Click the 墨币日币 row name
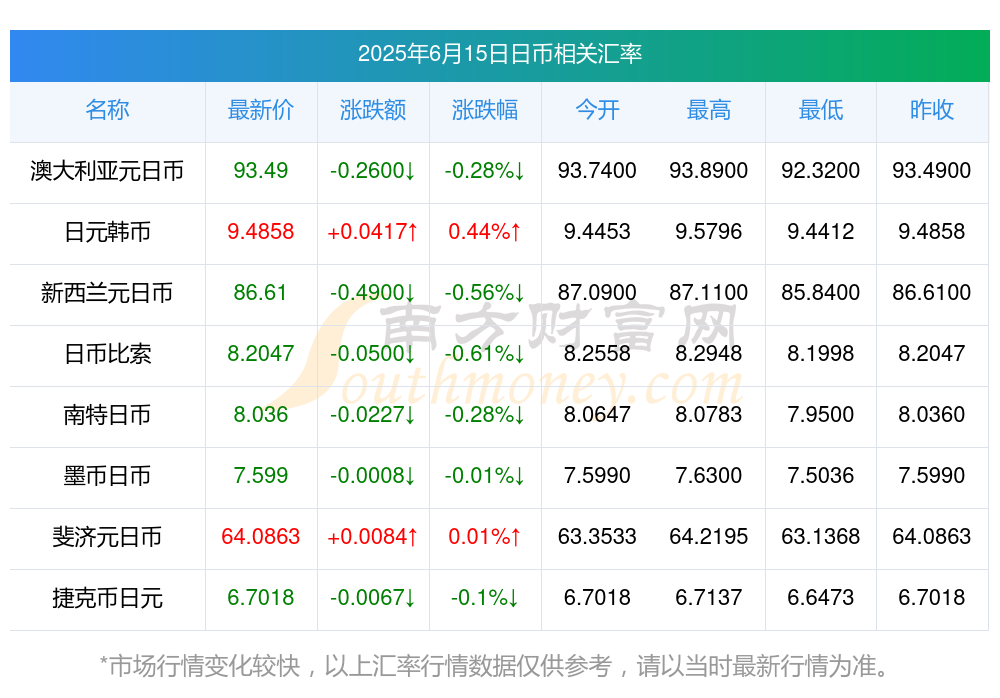Image resolution: width=1000 pixels, height=698 pixels. coord(107,476)
